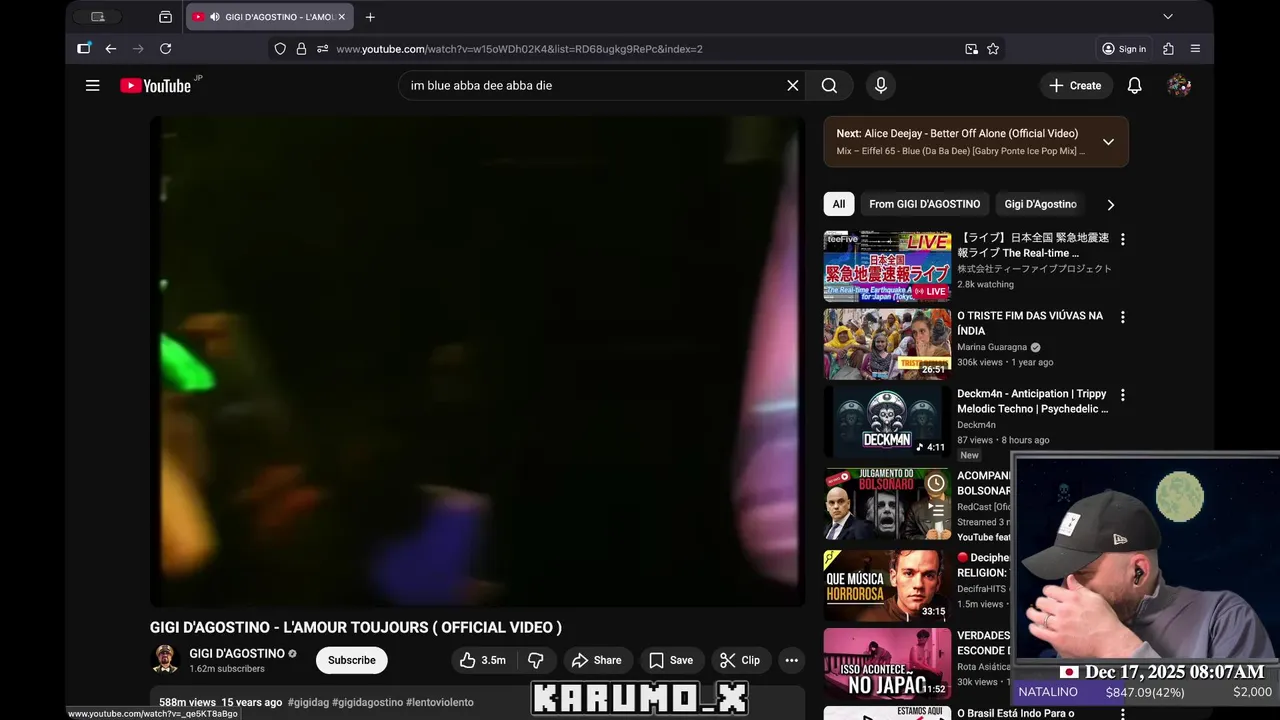Screen dimensions: 1280x720
Task: Click the #gigidagostino hashtag
Action: point(368,703)
